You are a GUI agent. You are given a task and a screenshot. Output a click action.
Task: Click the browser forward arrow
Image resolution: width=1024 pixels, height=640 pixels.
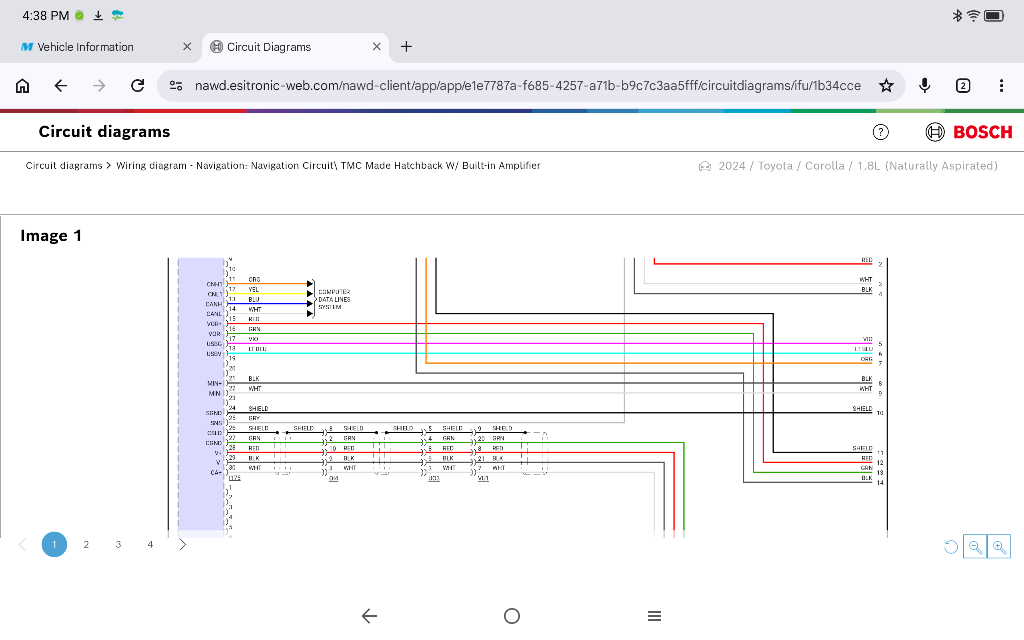click(x=99, y=86)
